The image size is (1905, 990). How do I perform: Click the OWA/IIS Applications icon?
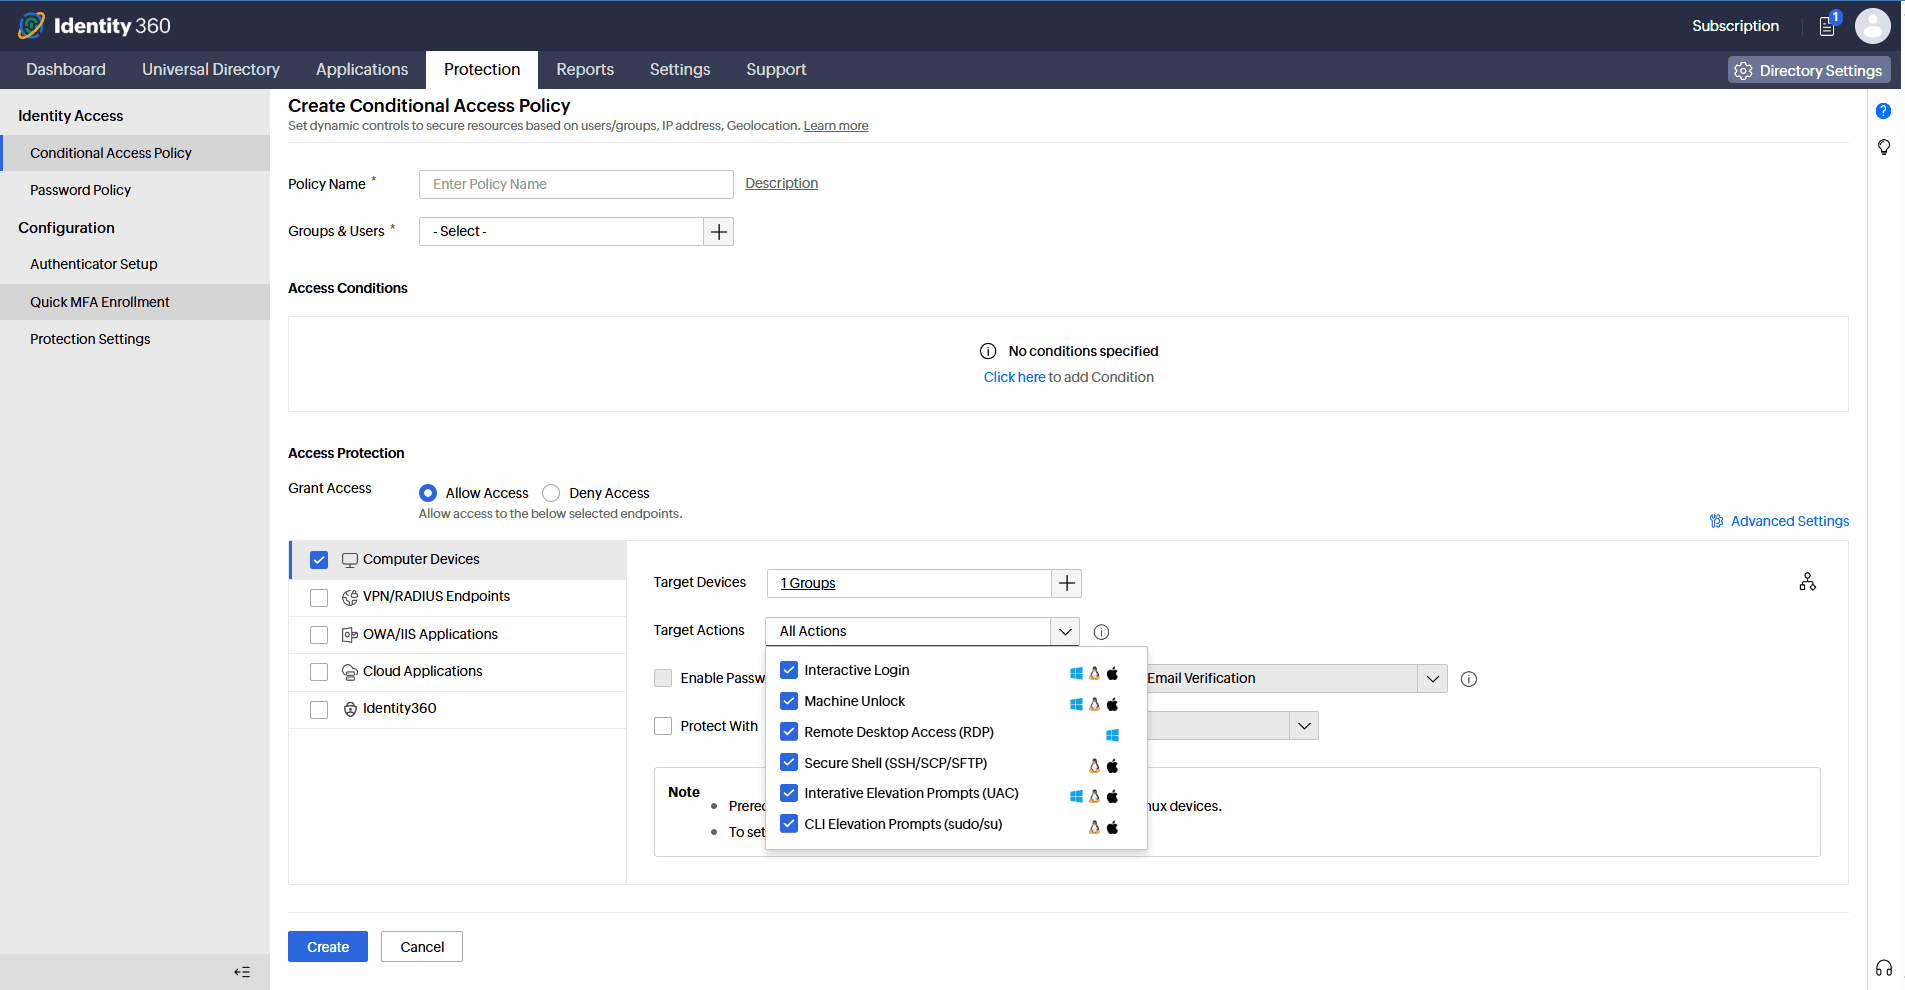click(x=350, y=635)
